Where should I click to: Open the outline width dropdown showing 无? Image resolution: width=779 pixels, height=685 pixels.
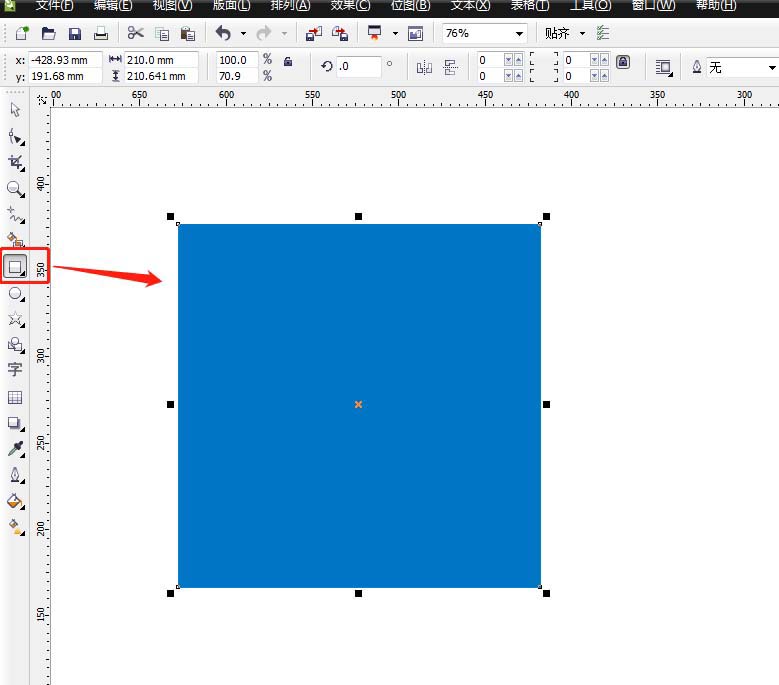(x=742, y=67)
